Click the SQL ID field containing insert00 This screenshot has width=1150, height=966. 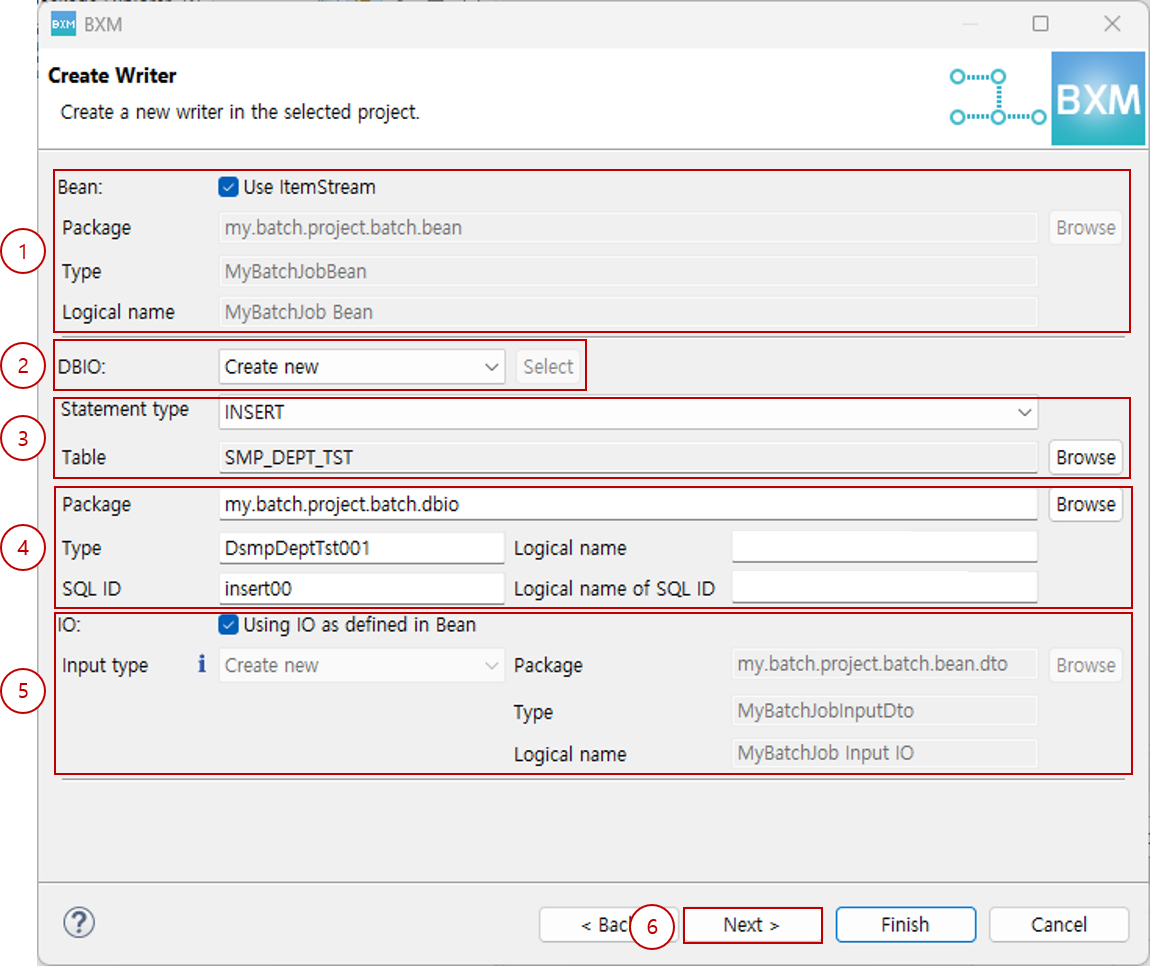tap(360, 588)
